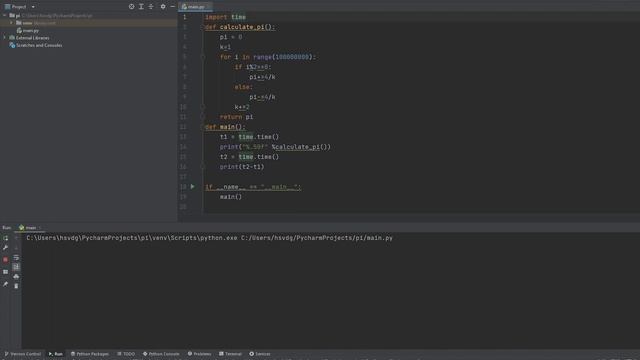Open the Terminal tool window

[231, 354]
